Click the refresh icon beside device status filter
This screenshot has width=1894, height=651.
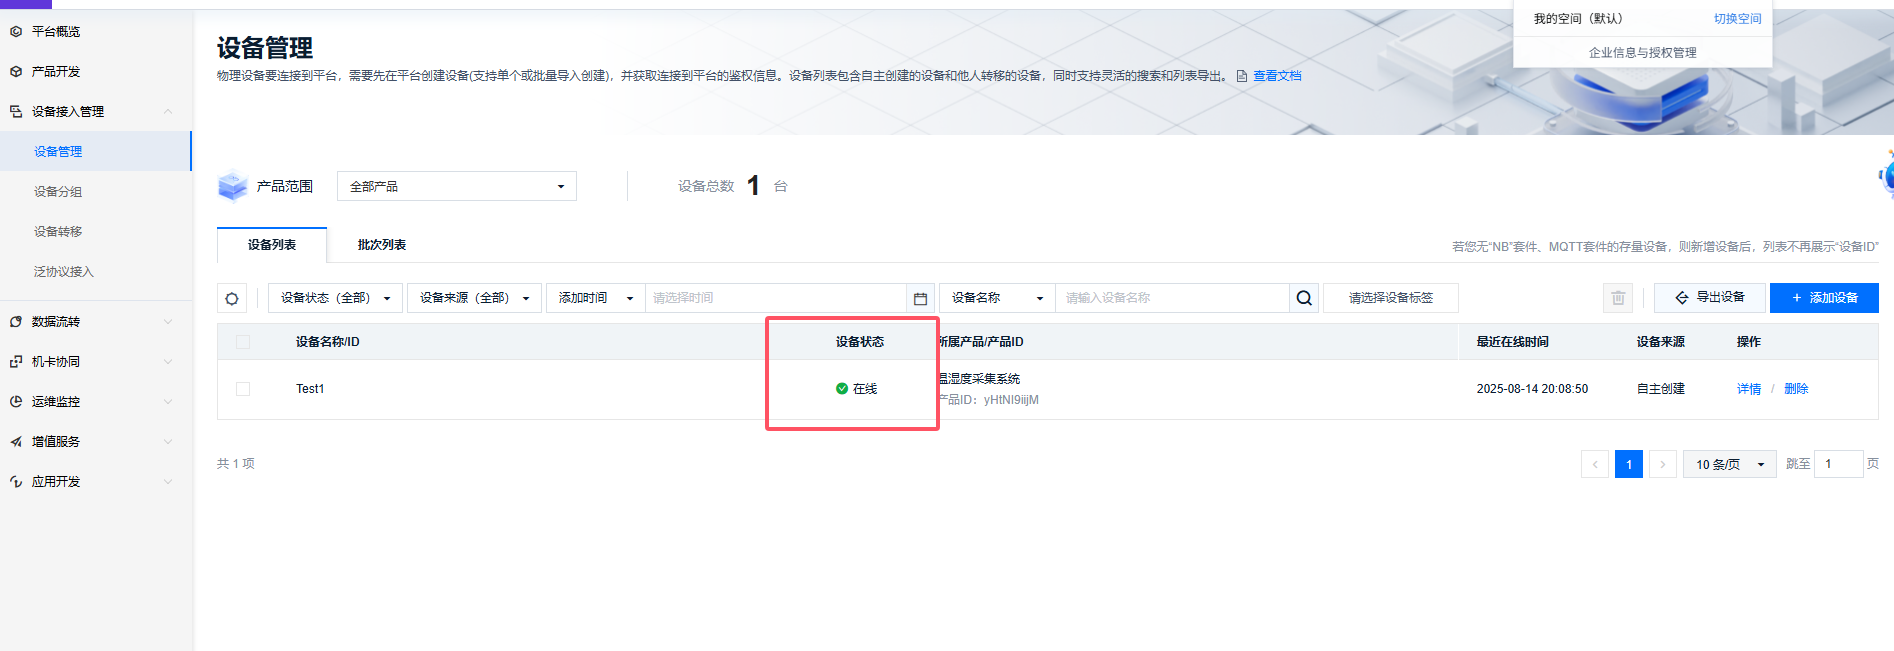click(x=232, y=298)
